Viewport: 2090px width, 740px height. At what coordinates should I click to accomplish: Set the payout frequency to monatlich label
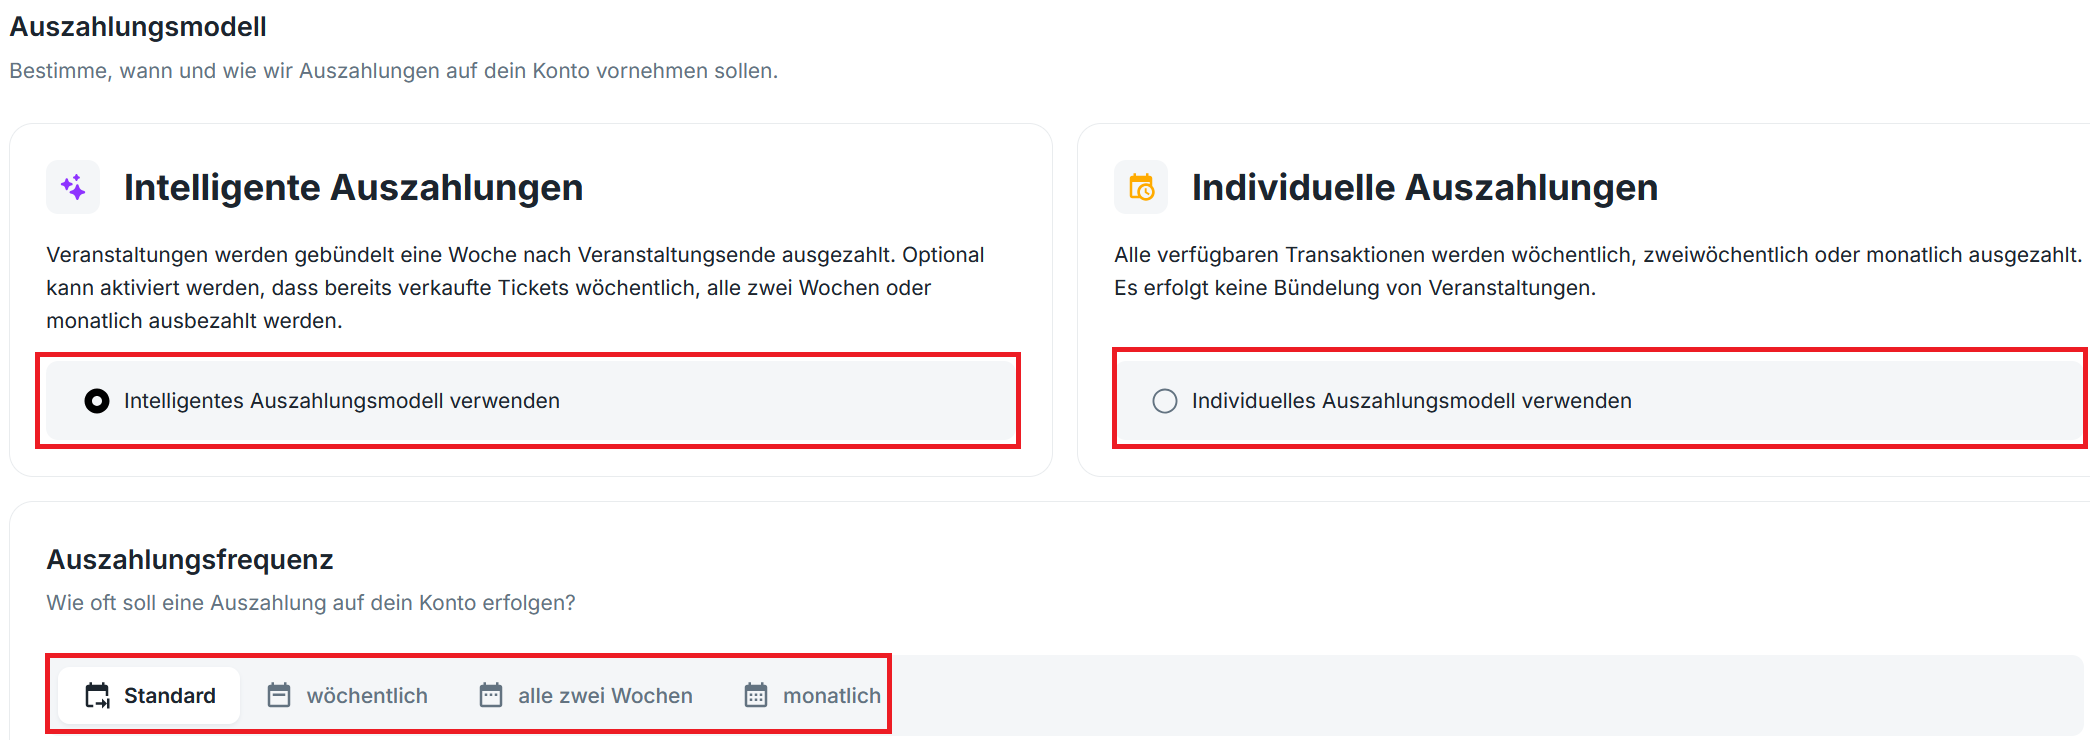pos(832,695)
